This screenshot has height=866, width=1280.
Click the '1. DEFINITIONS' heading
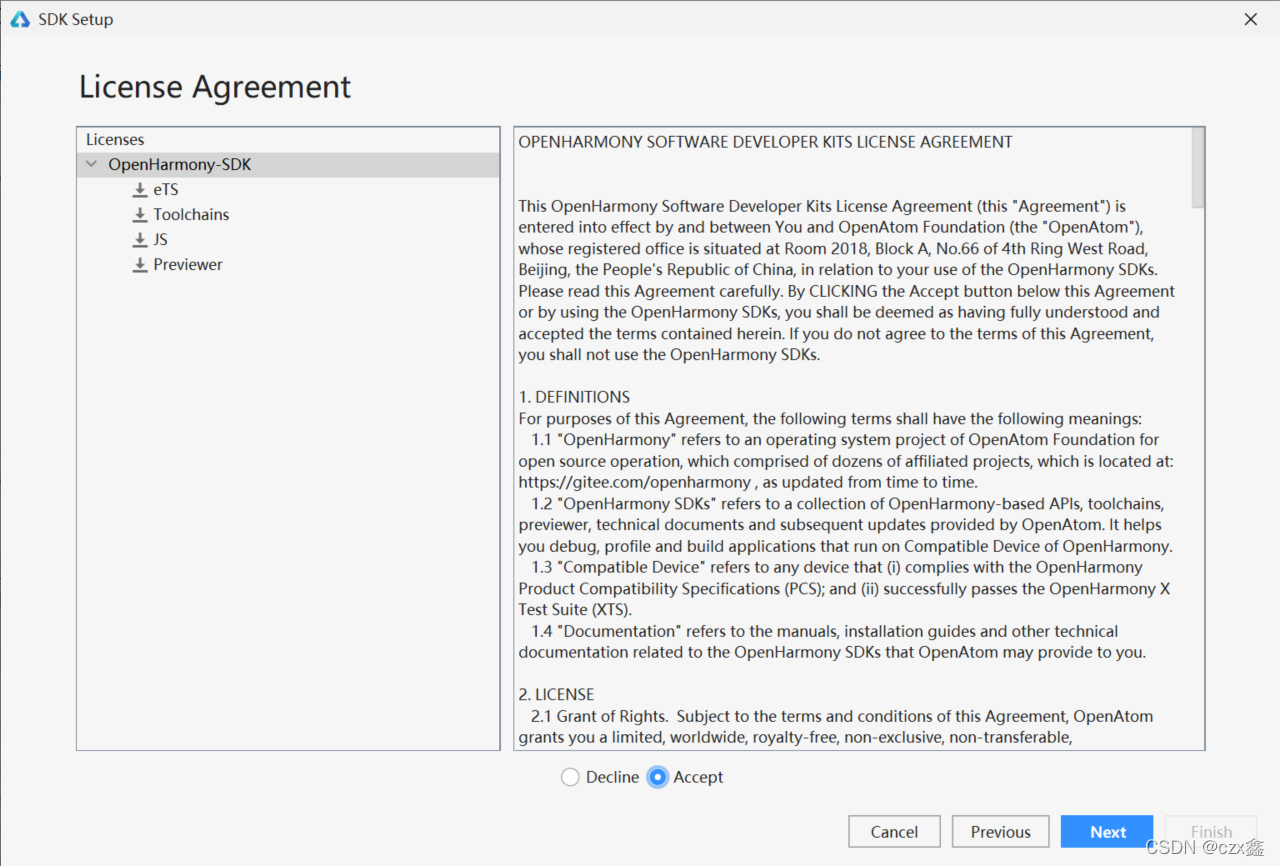tap(574, 397)
